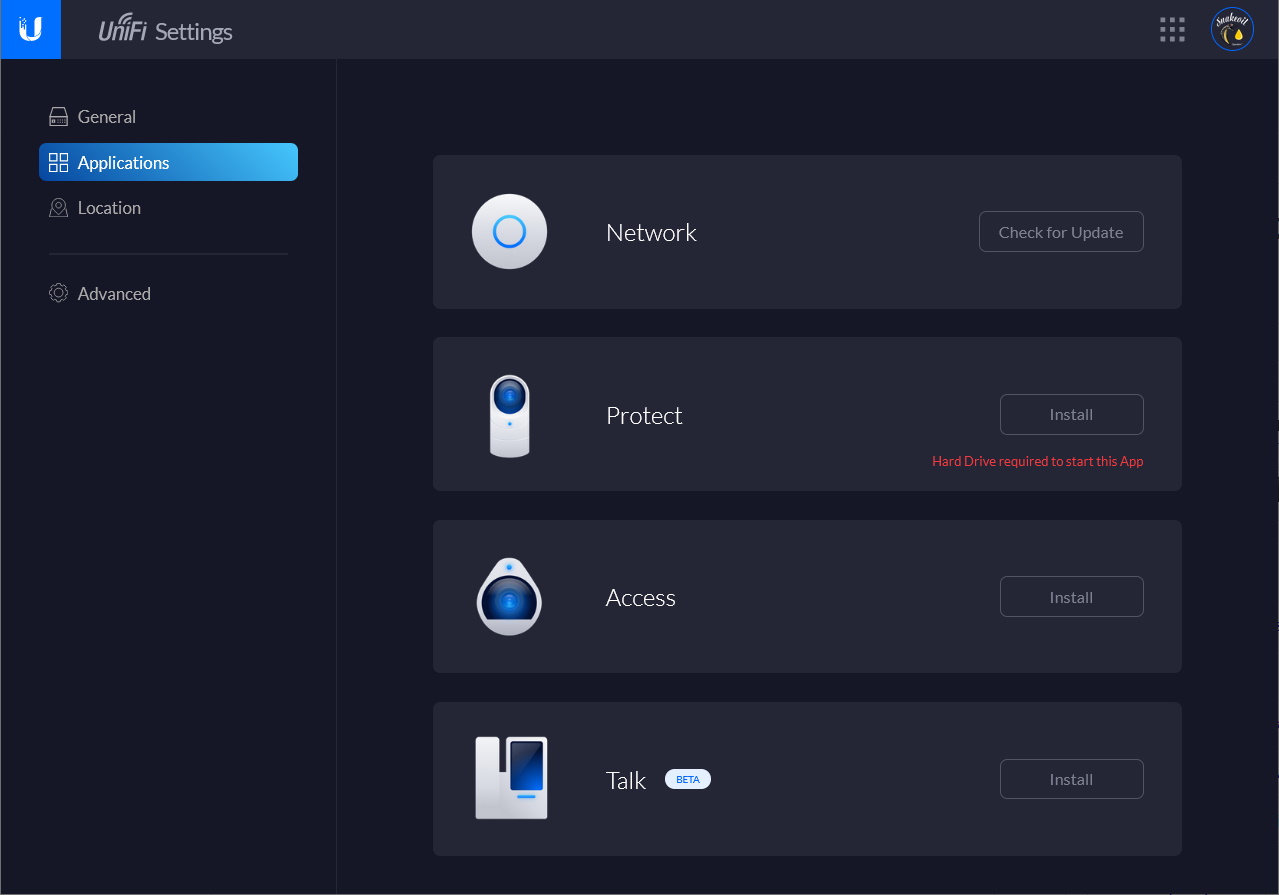Install the Access application

tap(1071, 597)
